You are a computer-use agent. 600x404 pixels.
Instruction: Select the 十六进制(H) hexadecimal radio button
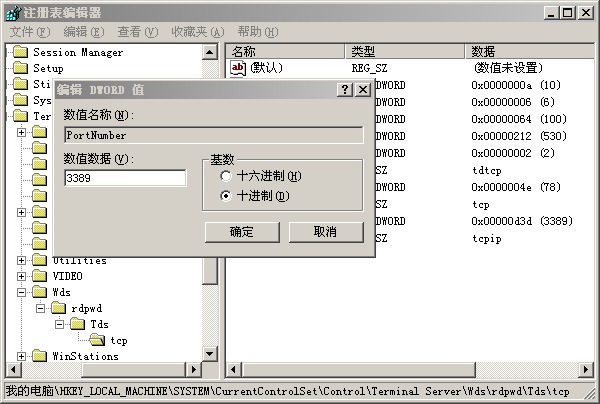(226, 176)
